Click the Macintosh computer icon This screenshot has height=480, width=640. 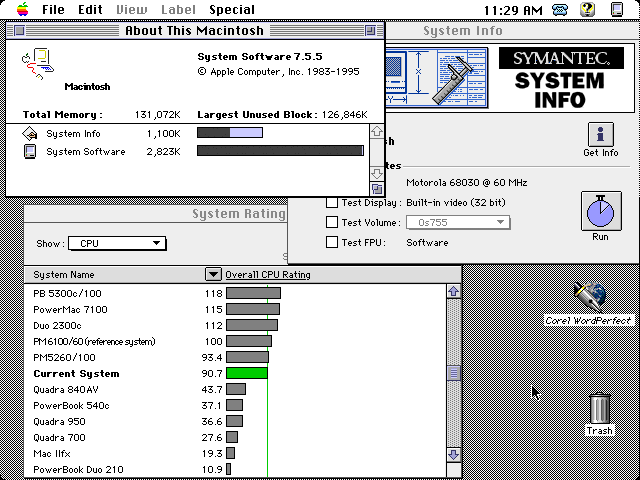pyautogui.click(x=38, y=63)
